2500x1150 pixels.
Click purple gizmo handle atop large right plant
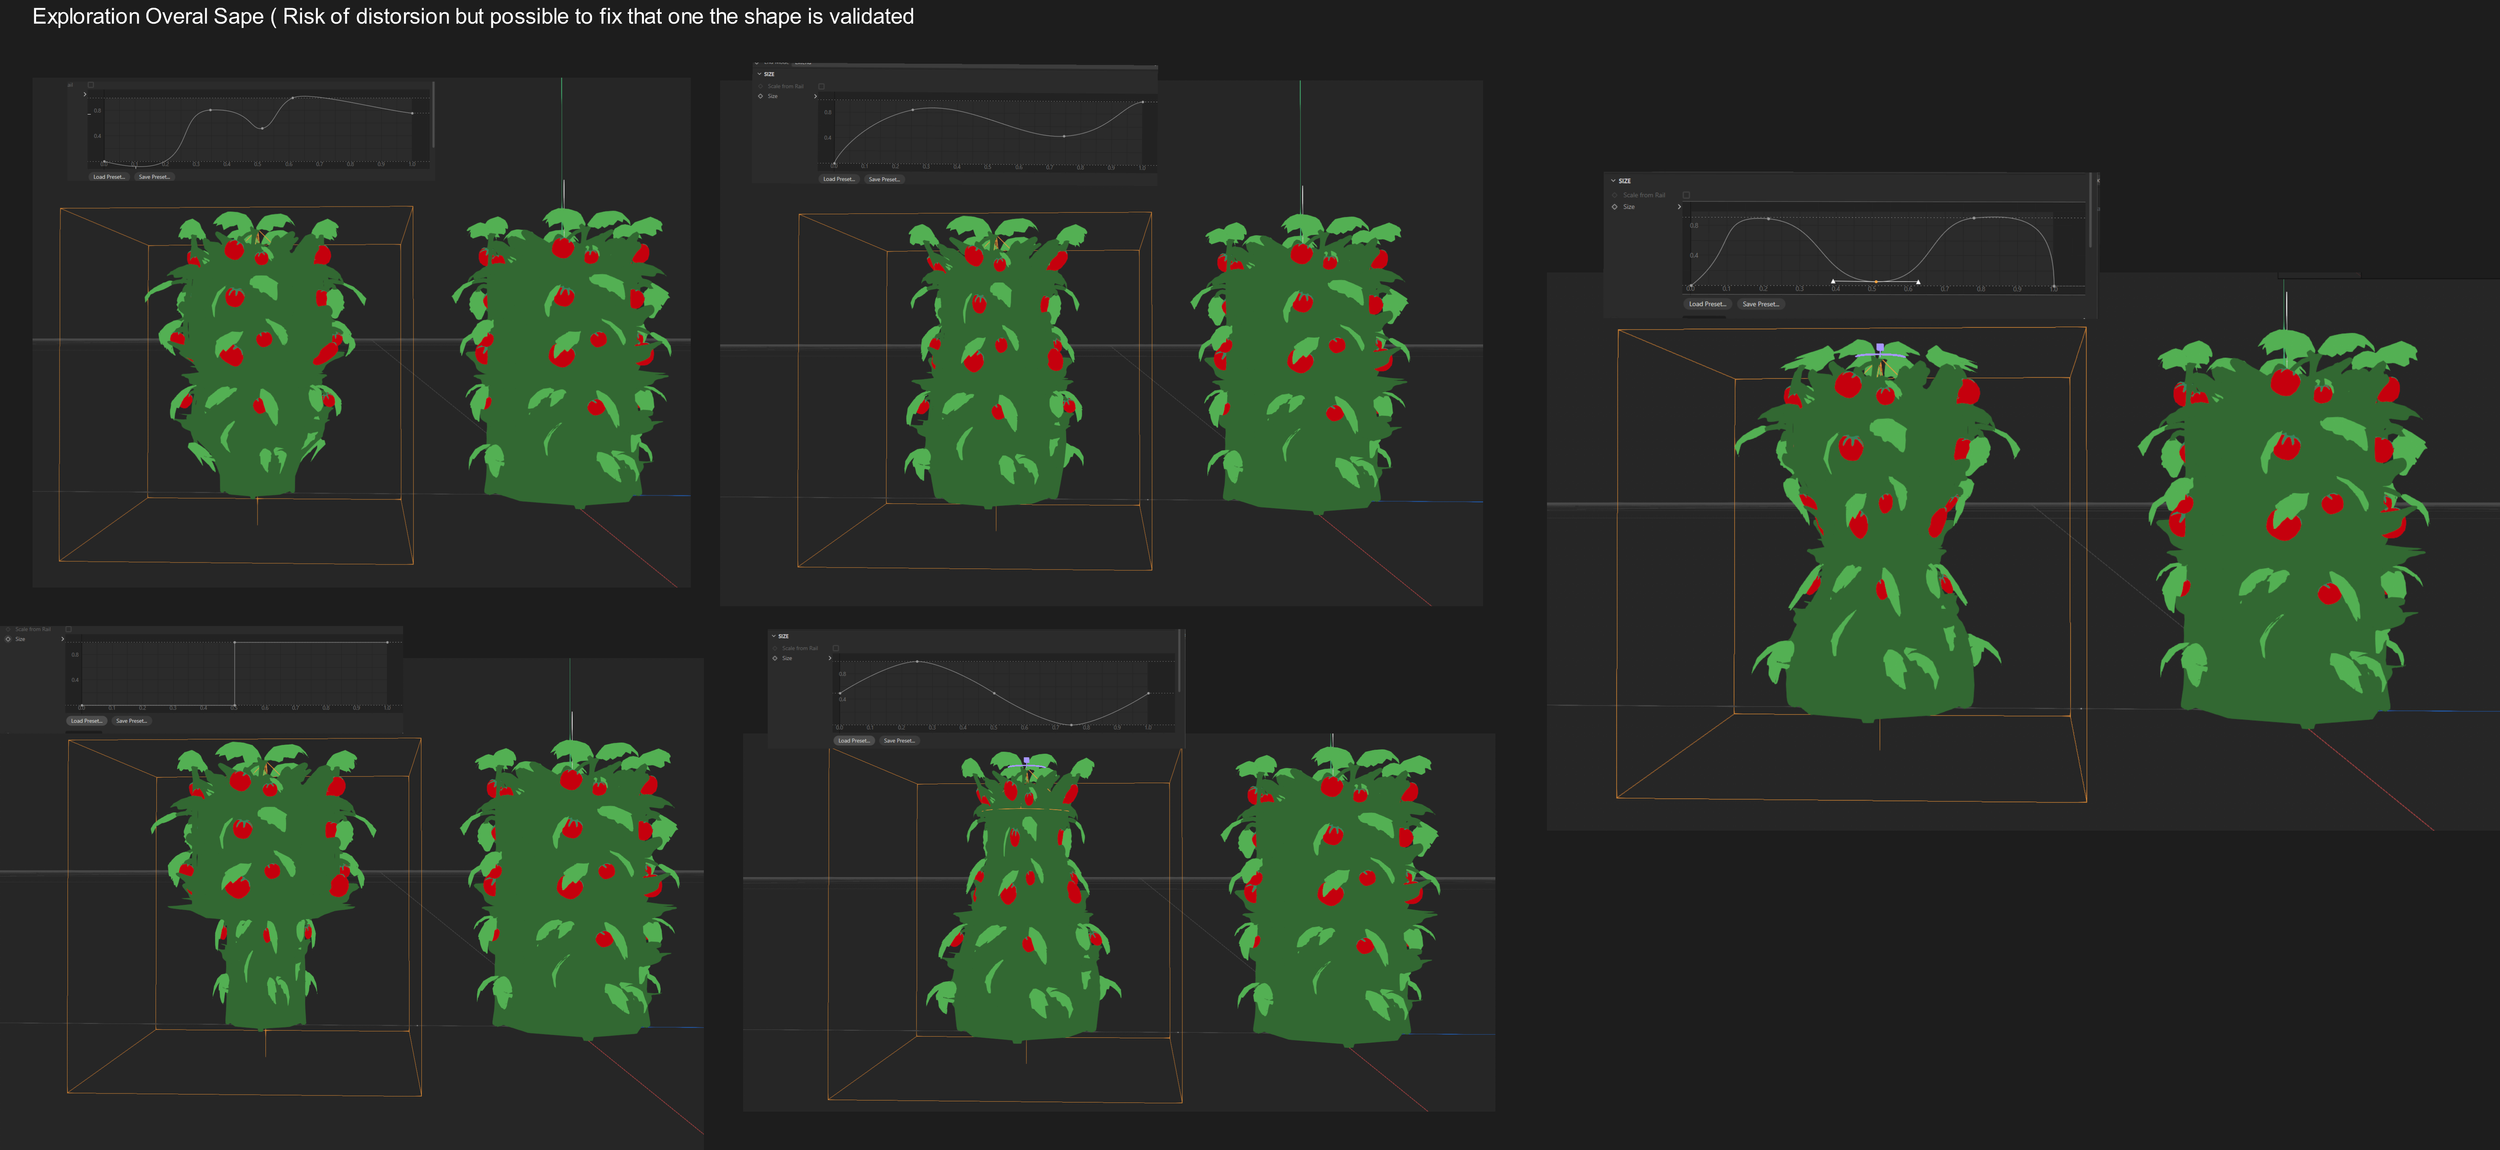pyautogui.click(x=1880, y=347)
